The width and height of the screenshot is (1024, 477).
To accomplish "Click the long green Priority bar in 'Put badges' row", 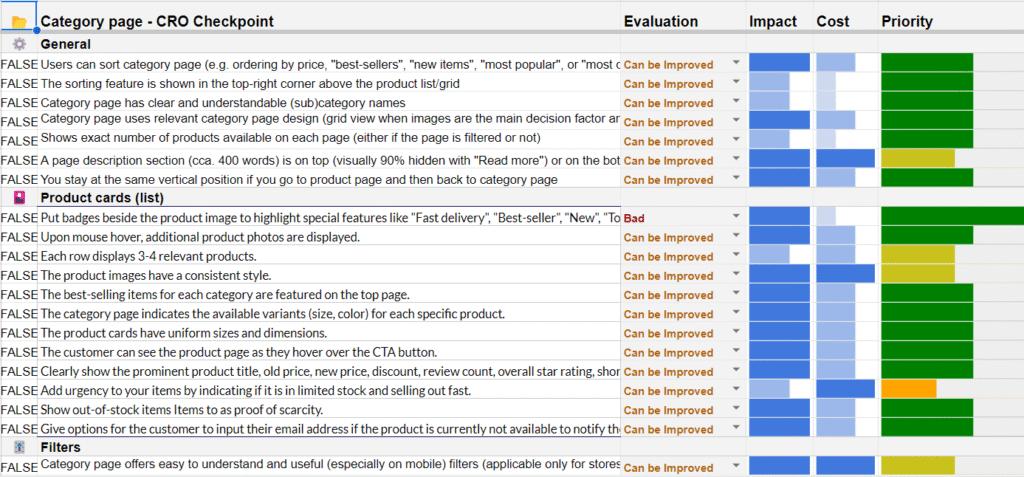I will pos(951,217).
